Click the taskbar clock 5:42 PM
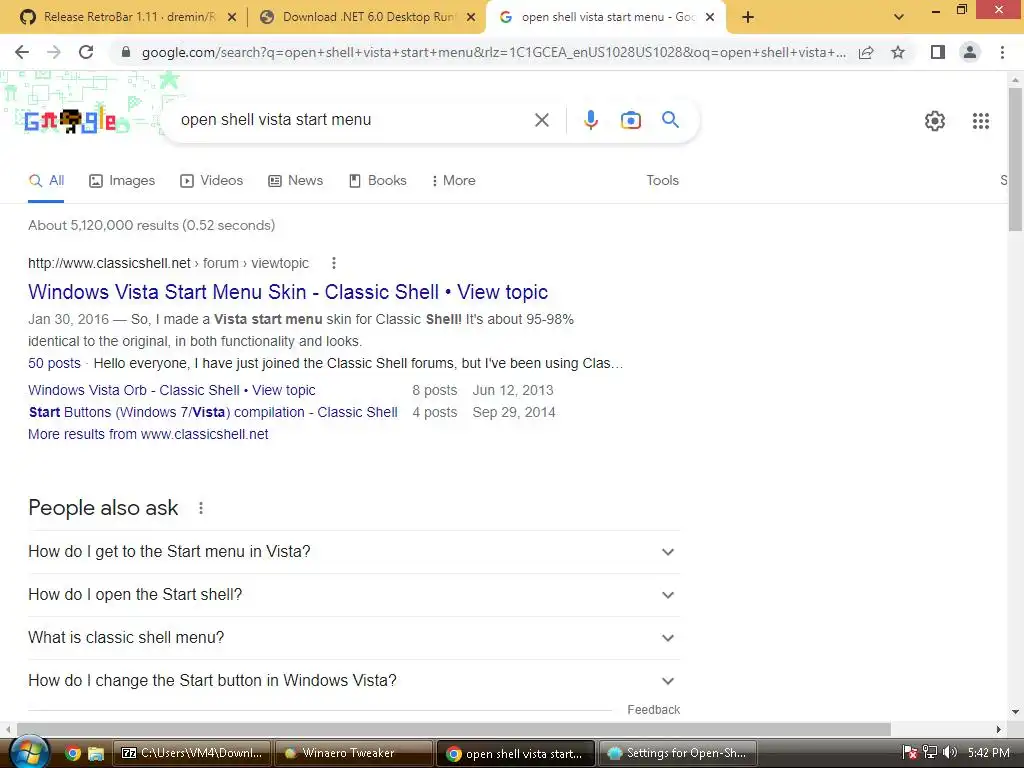 (x=988, y=753)
